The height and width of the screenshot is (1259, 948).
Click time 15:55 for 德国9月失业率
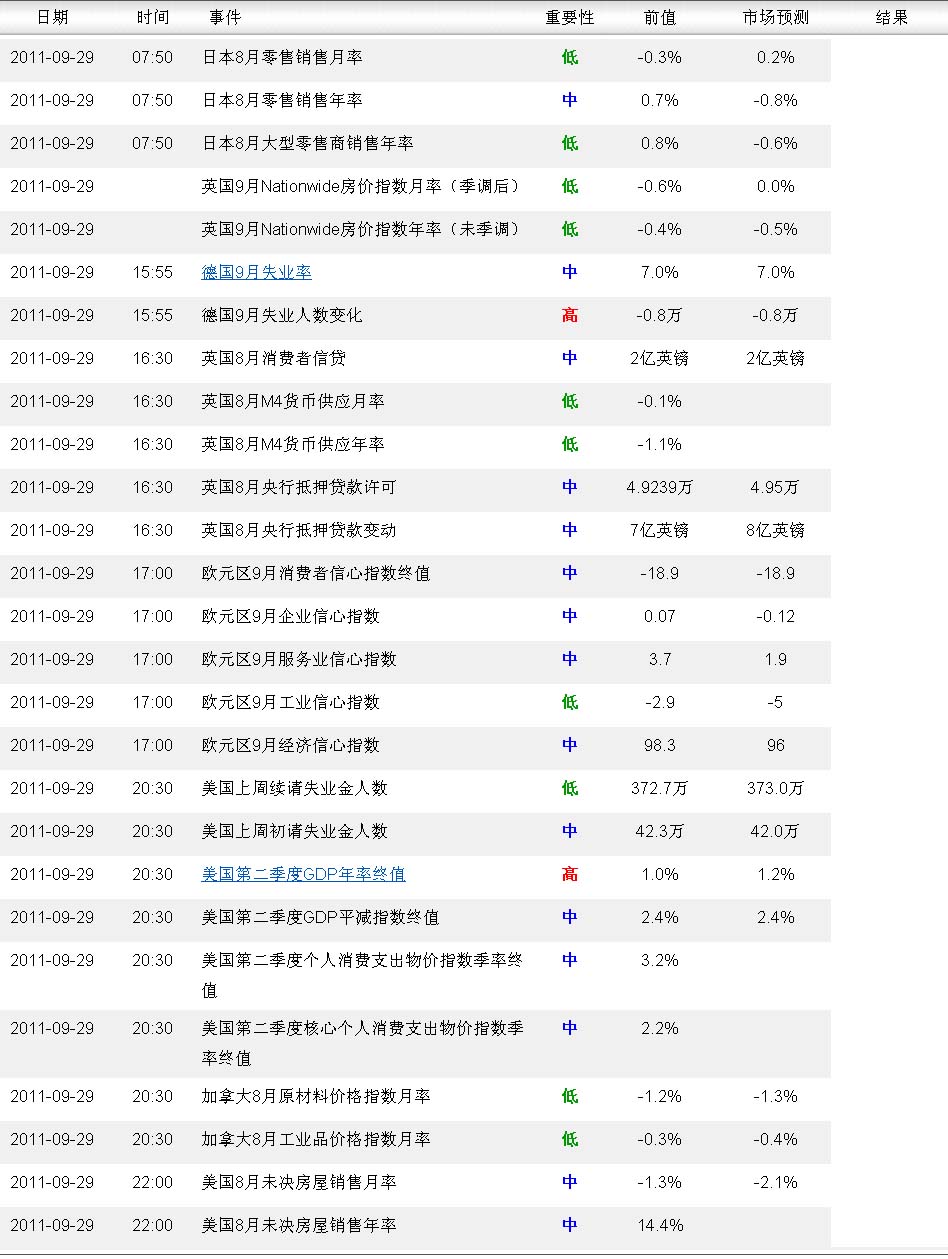tap(153, 272)
